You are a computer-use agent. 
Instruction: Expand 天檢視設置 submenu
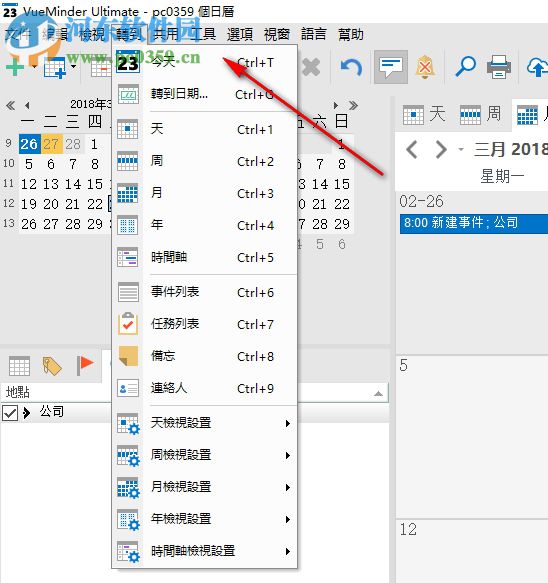(x=205, y=423)
